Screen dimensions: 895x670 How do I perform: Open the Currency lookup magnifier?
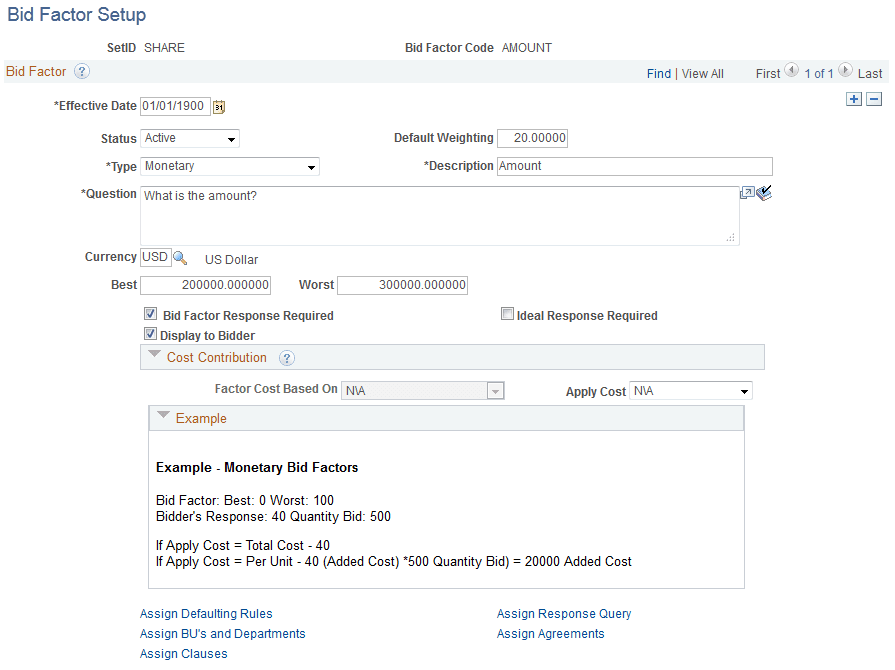pyautogui.click(x=178, y=257)
